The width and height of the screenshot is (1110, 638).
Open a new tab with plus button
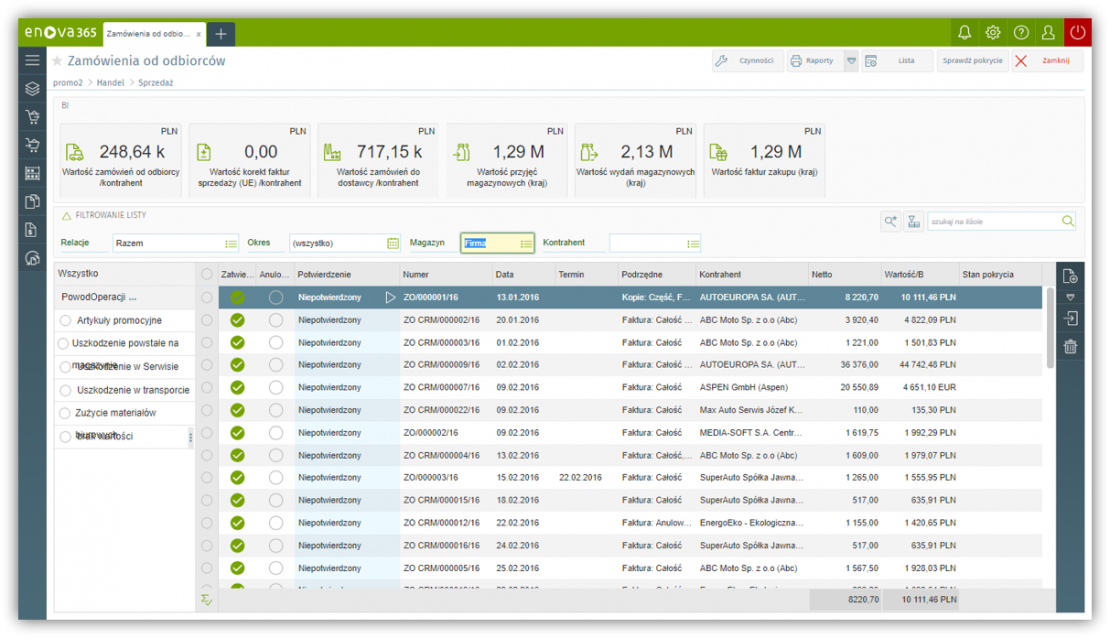(x=221, y=34)
